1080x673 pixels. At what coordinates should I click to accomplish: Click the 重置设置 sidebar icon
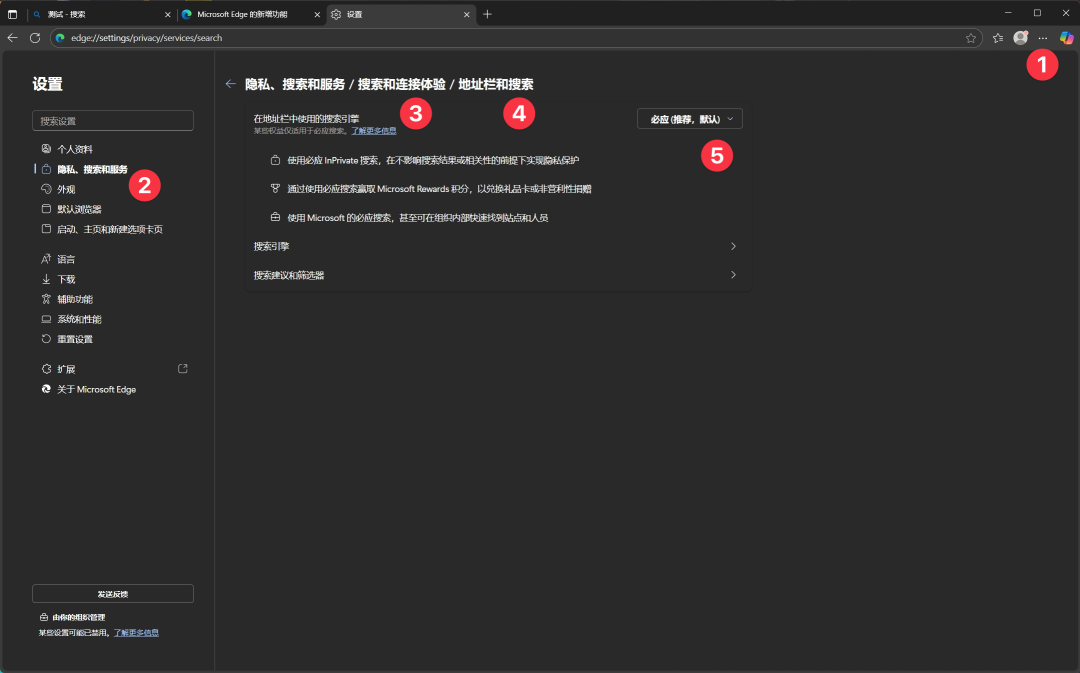pyautogui.click(x=46, y=339)
